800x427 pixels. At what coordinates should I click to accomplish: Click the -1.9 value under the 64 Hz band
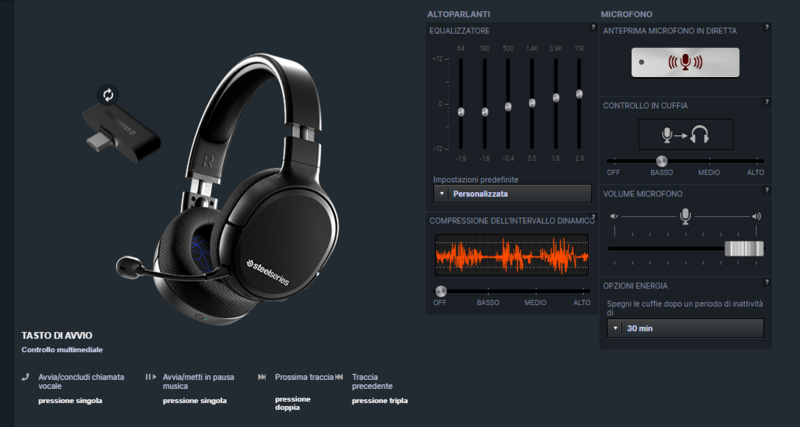pos(460,159)
